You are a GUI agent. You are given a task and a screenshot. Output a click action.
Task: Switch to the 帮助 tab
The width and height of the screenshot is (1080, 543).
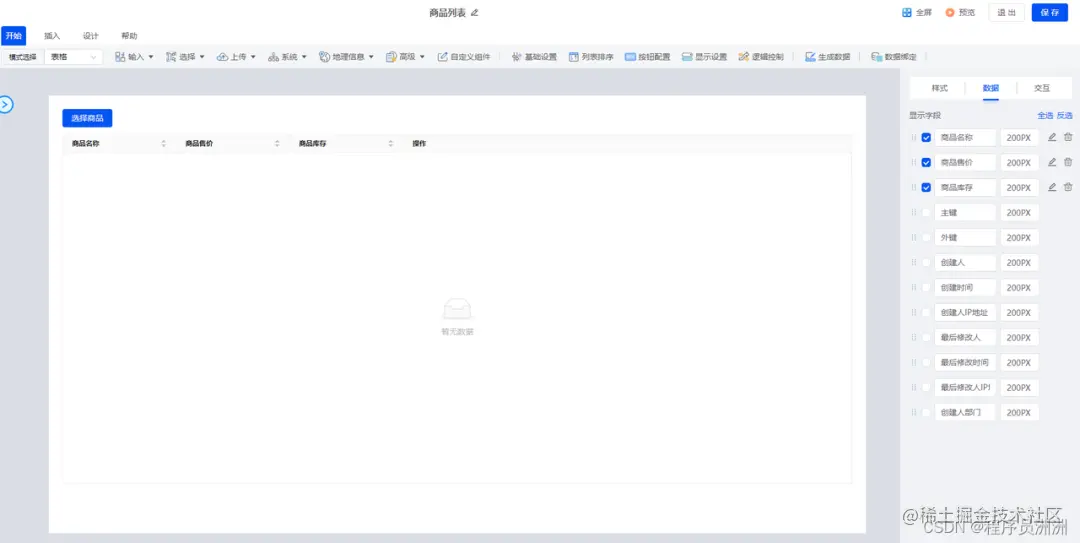129,36
